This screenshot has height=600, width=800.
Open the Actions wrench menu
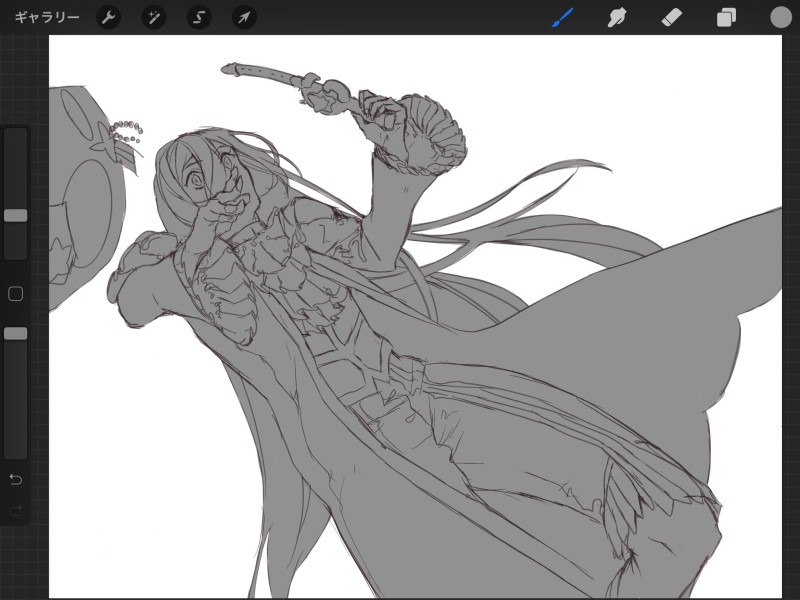(109, 18)
